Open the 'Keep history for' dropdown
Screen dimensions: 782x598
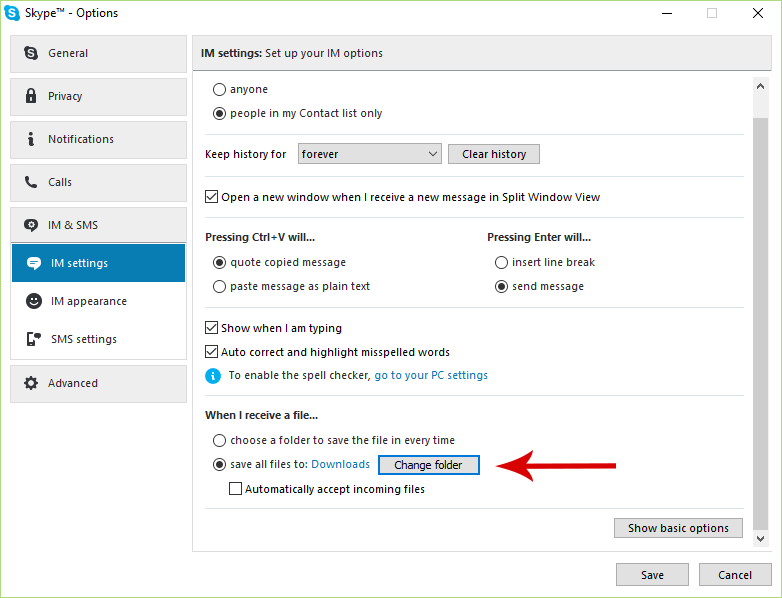coord(370,154)
